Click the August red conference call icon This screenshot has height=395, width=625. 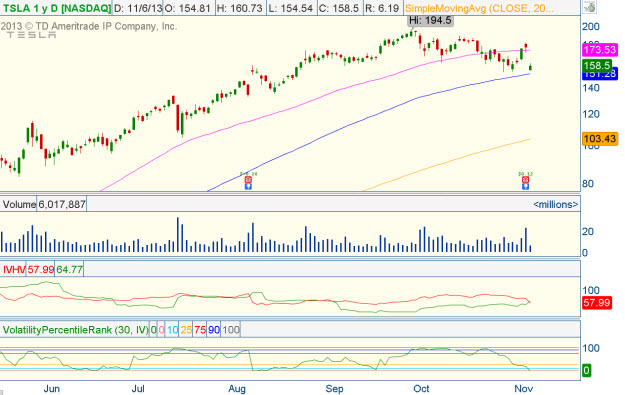pos(248,180)
